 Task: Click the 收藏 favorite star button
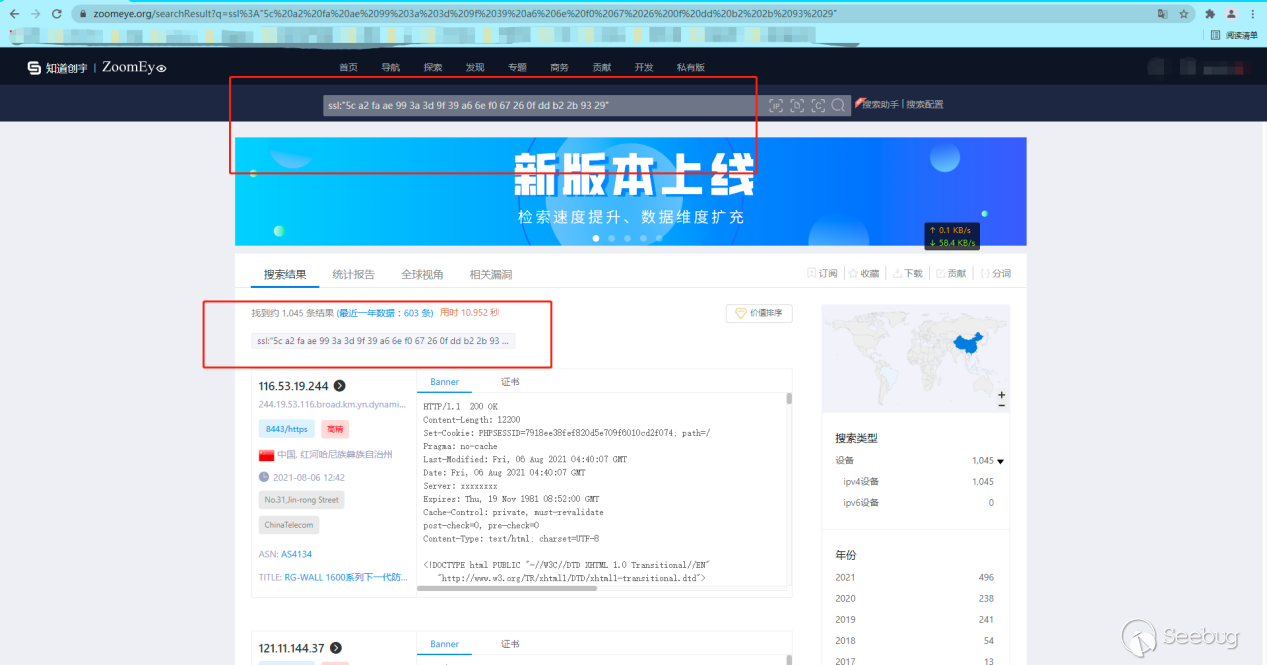[x=864, y=273]
